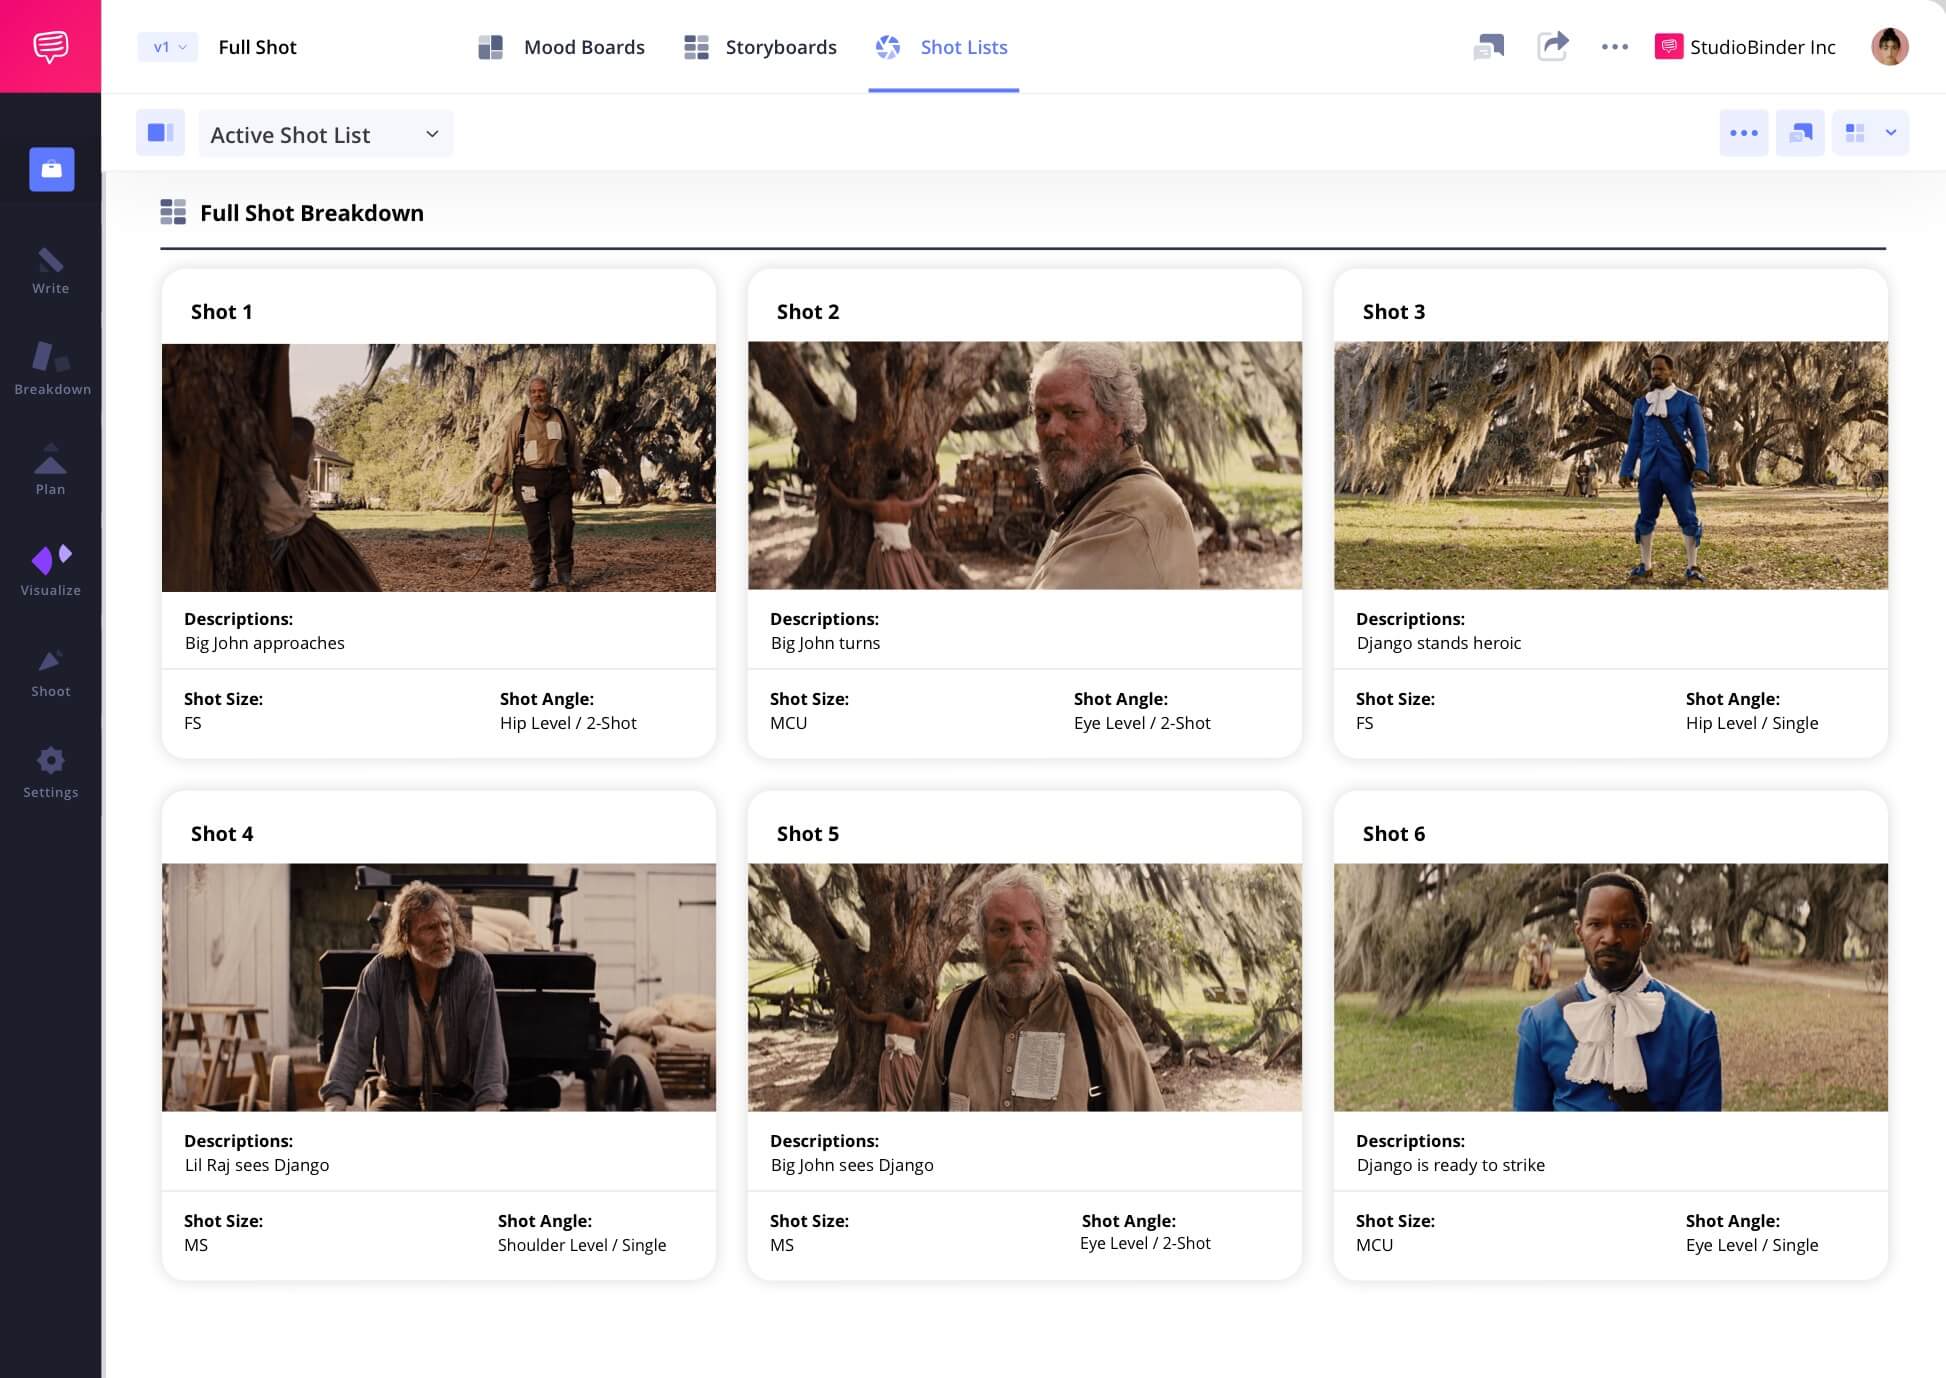Expand the v1 version dropdown
The width and height of the screenshot is (1946, 1378).
pyautogui.click(x=168, y=47)
